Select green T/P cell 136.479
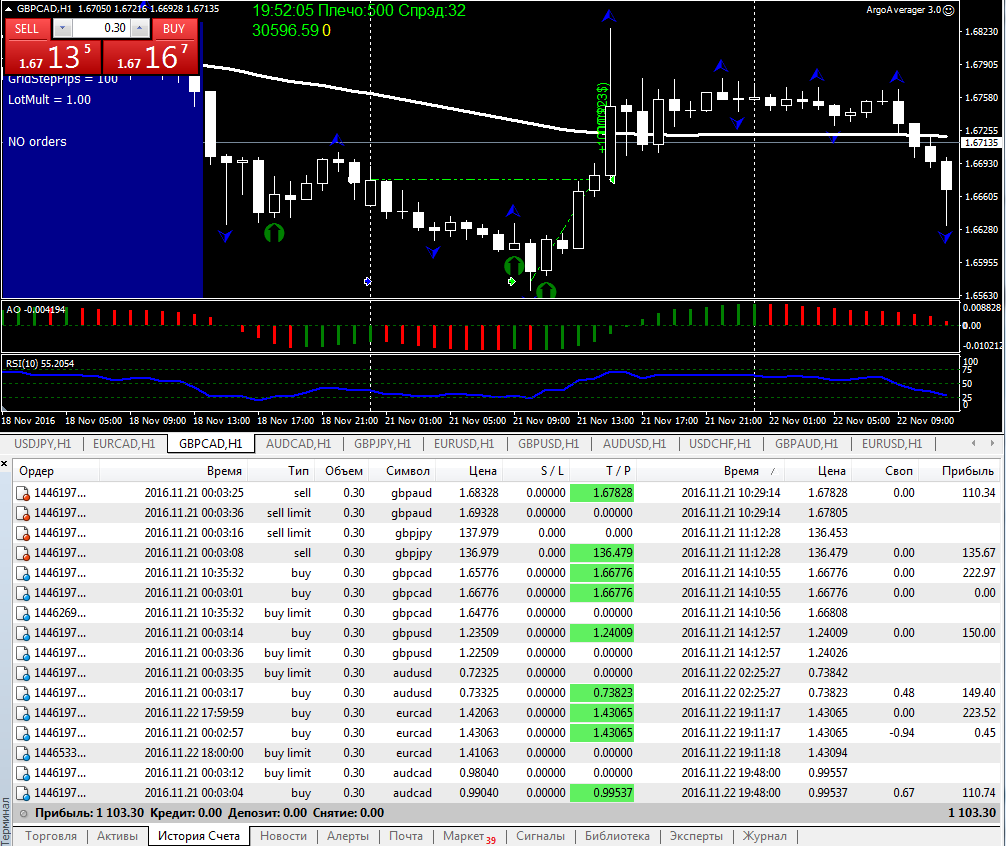The image size is (1006, 846). tap(602, 553)
